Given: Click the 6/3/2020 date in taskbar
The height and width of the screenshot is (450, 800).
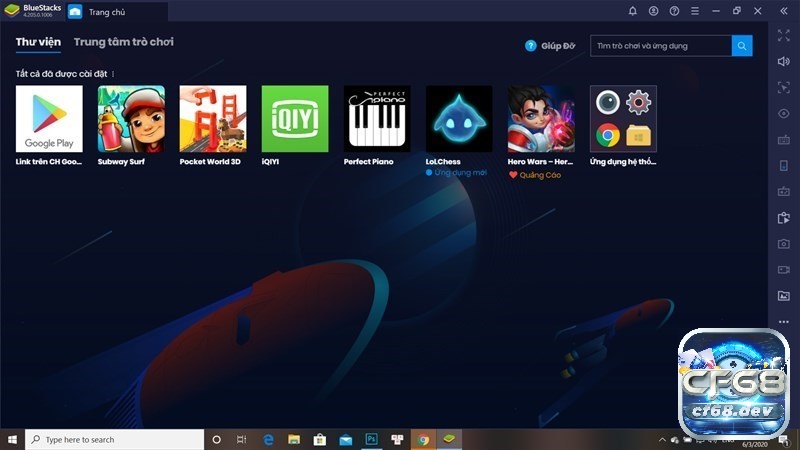Looking at the screenshot, I should pos(755,444).
